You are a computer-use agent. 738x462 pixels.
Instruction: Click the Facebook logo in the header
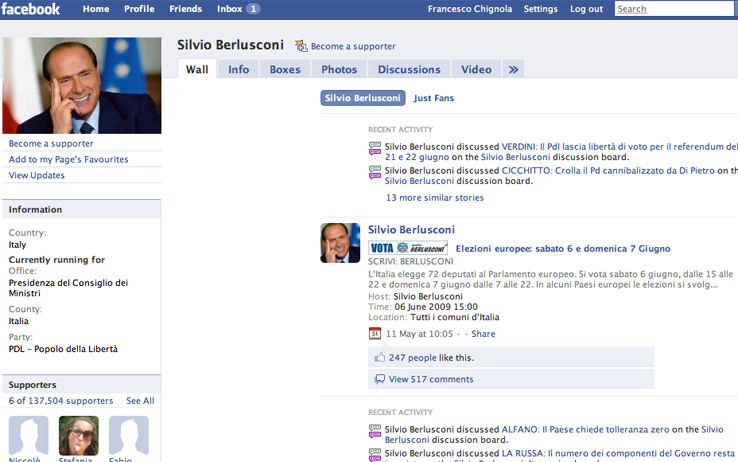(31, 9)
